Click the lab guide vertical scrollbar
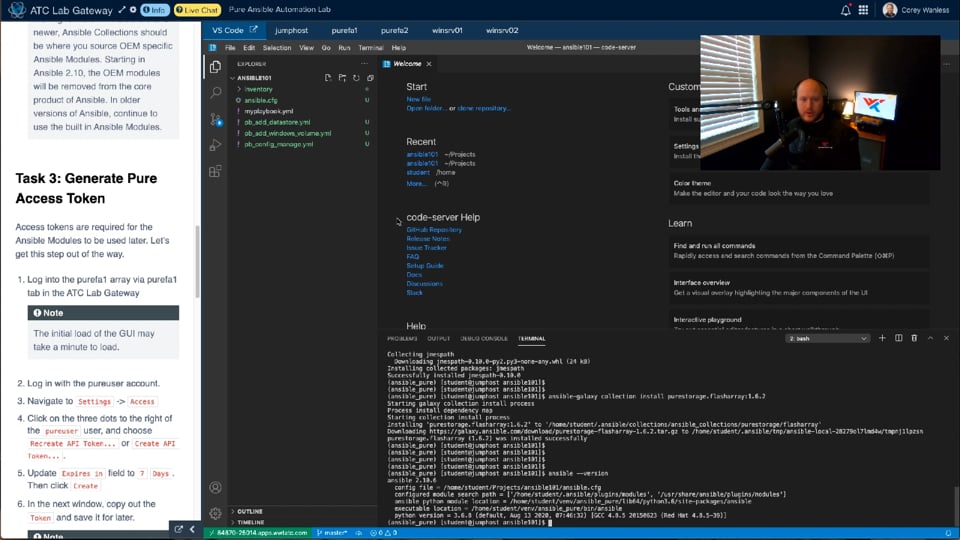The width and height of the screenshot is (960, 540). click(197, 262)
